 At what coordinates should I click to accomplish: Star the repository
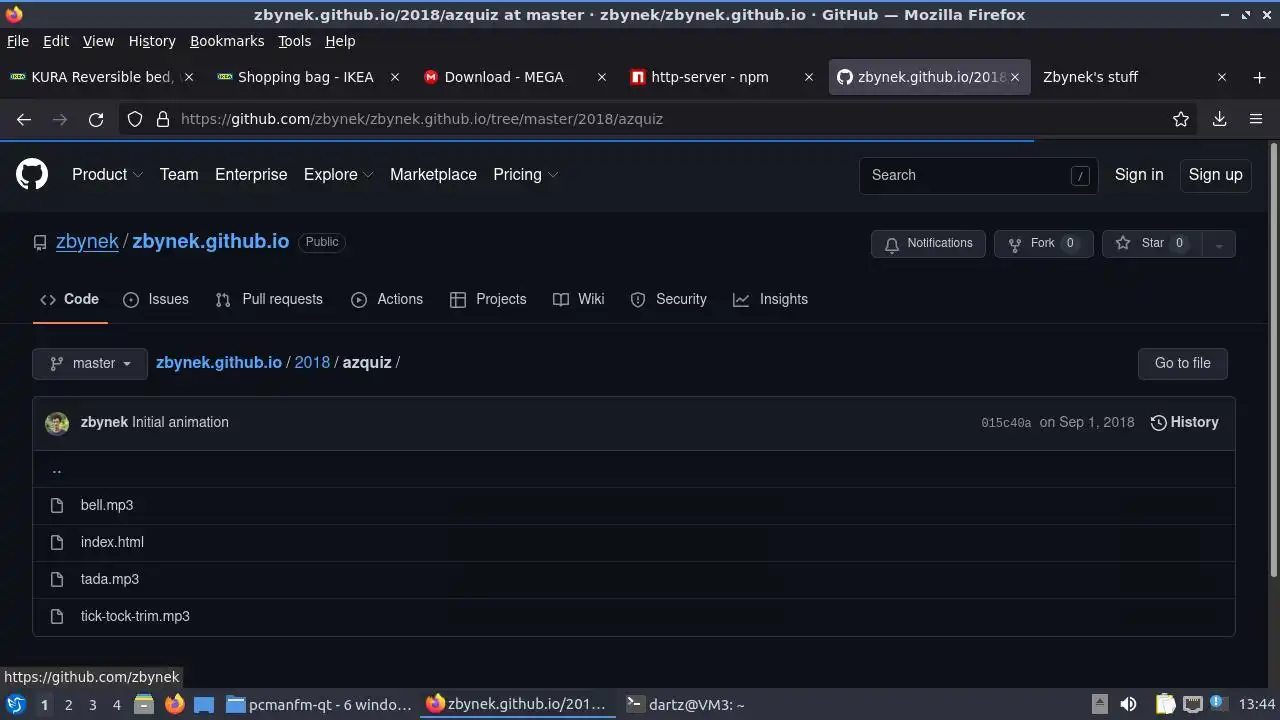tap(1152, 244)
